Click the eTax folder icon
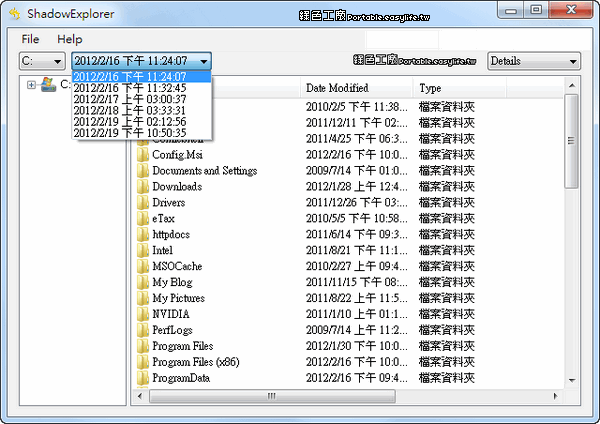 [143, 219]
